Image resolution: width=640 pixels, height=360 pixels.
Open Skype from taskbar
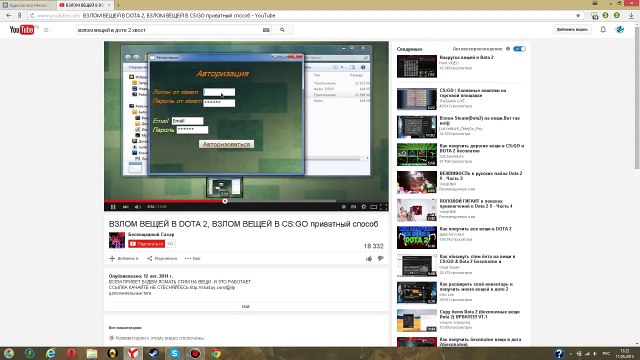(x=174, y=353)
